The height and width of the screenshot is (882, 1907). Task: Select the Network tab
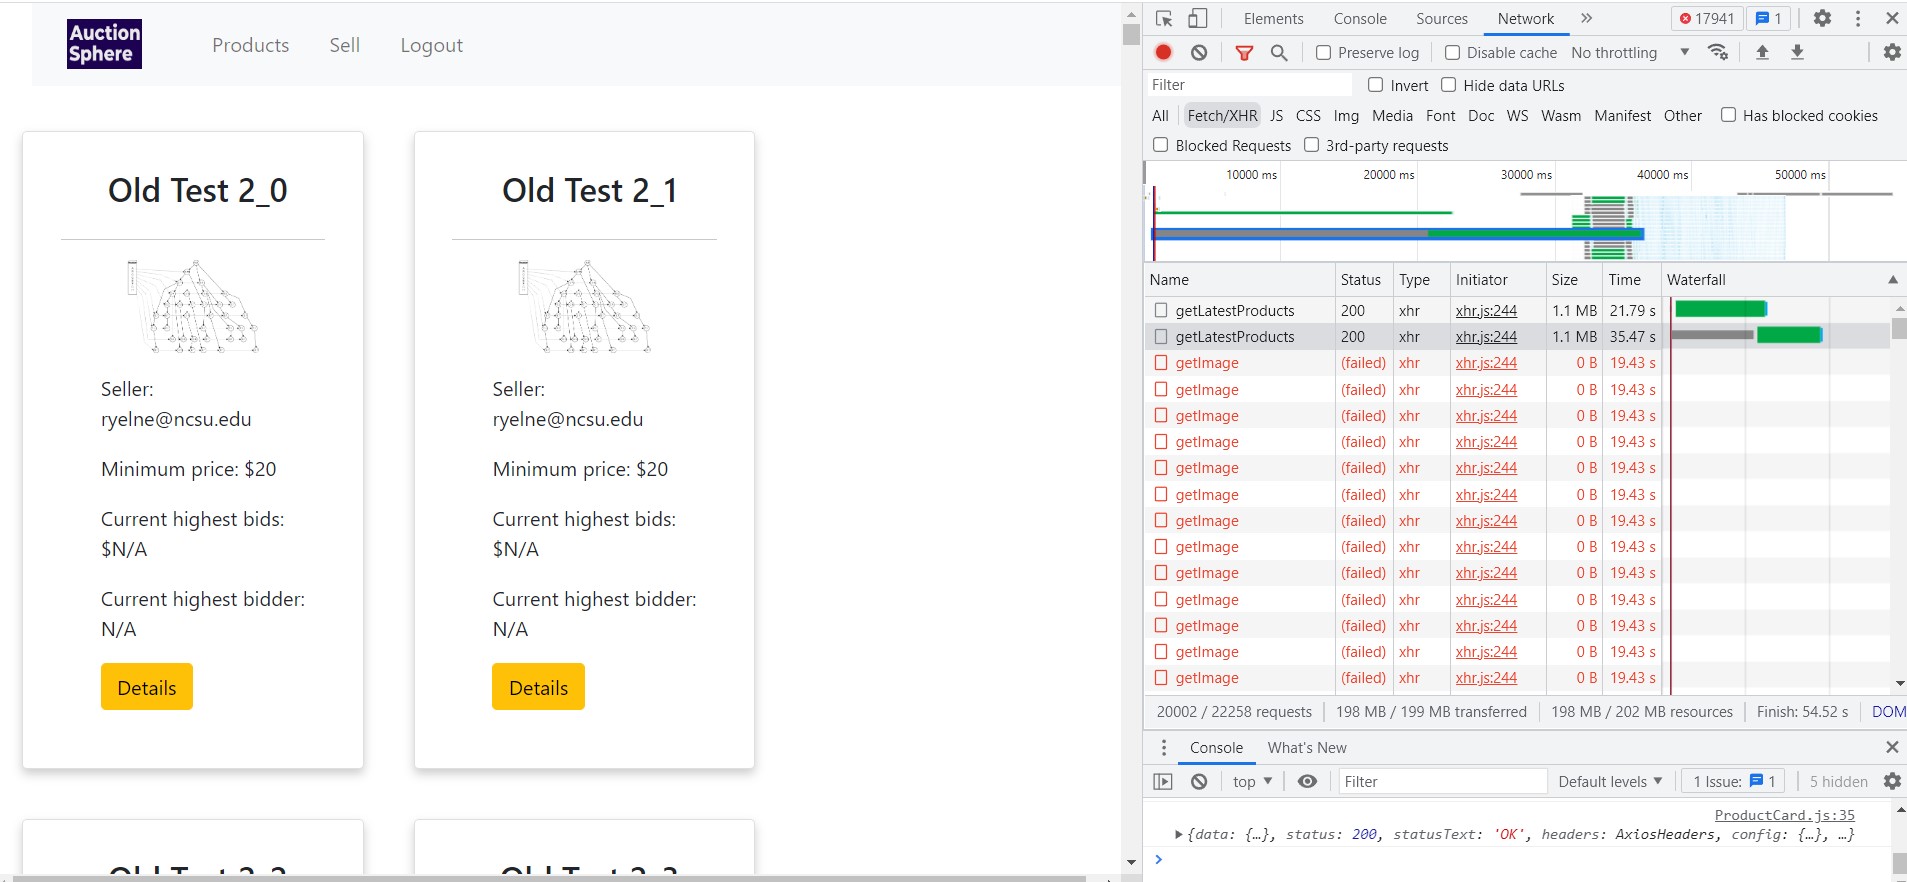pos(1525,19)
